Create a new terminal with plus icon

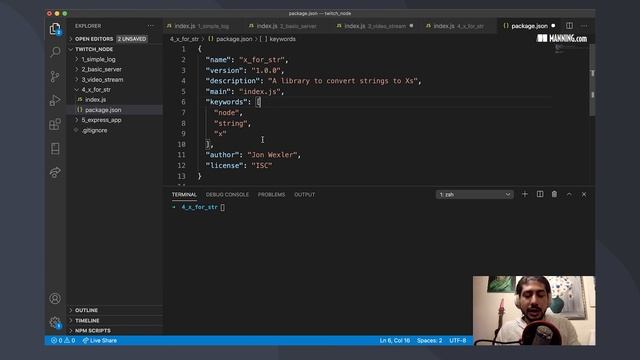point(525,194)
